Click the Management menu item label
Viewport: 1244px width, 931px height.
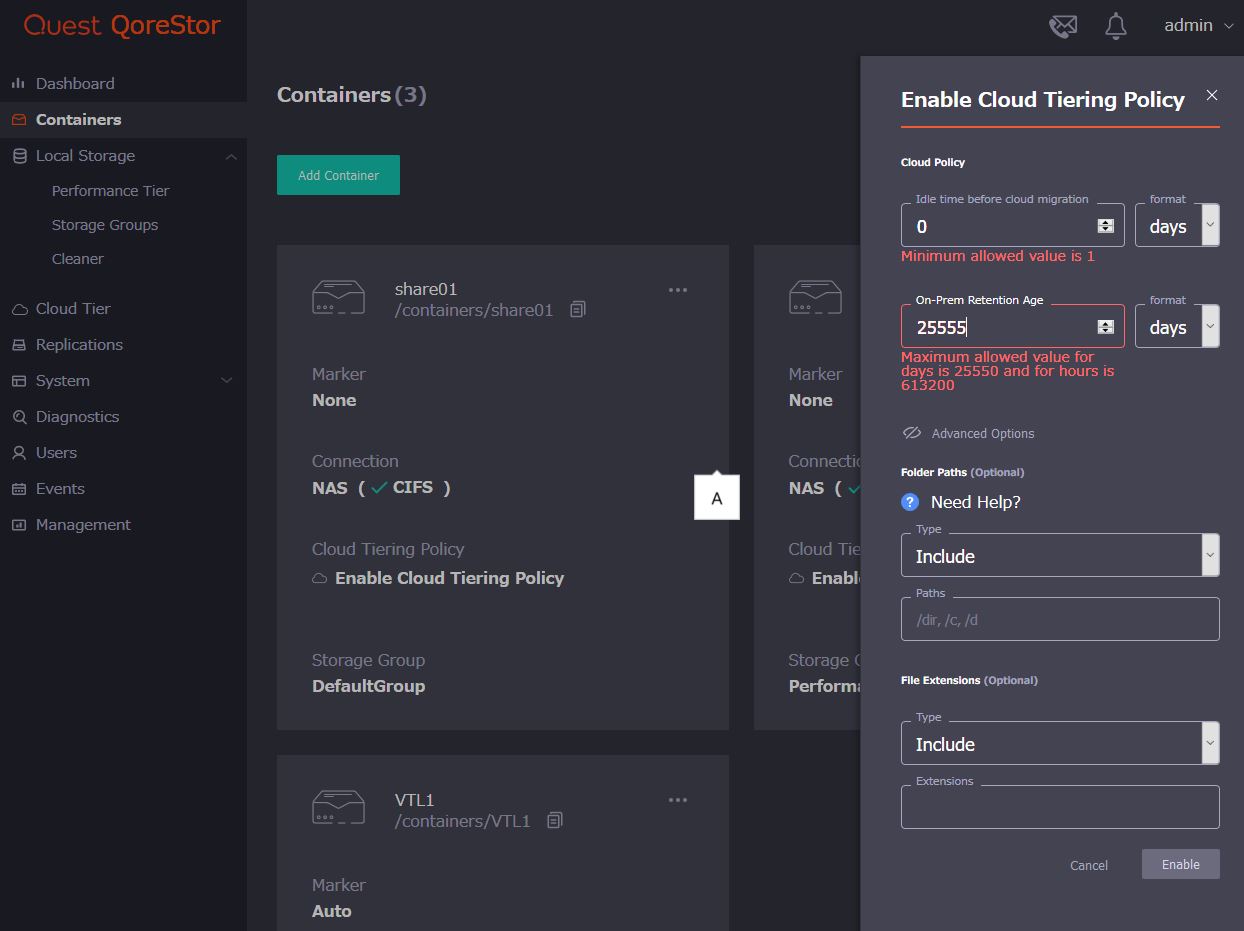83,525
